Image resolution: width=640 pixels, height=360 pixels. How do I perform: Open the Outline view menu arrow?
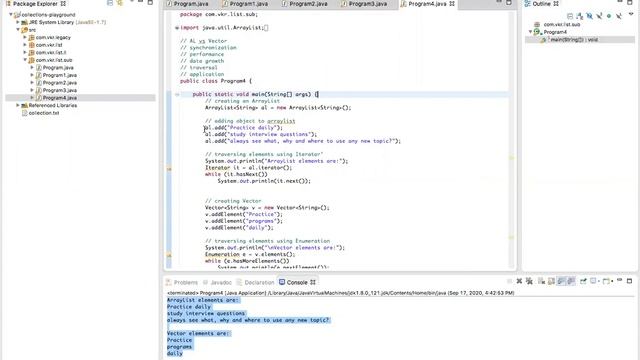pos(631,14)
